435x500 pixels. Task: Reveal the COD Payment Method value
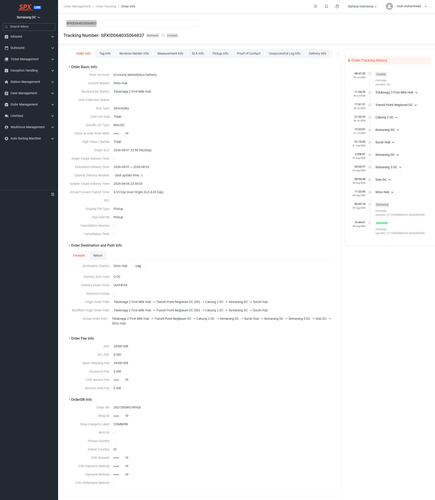coord(127,466)
